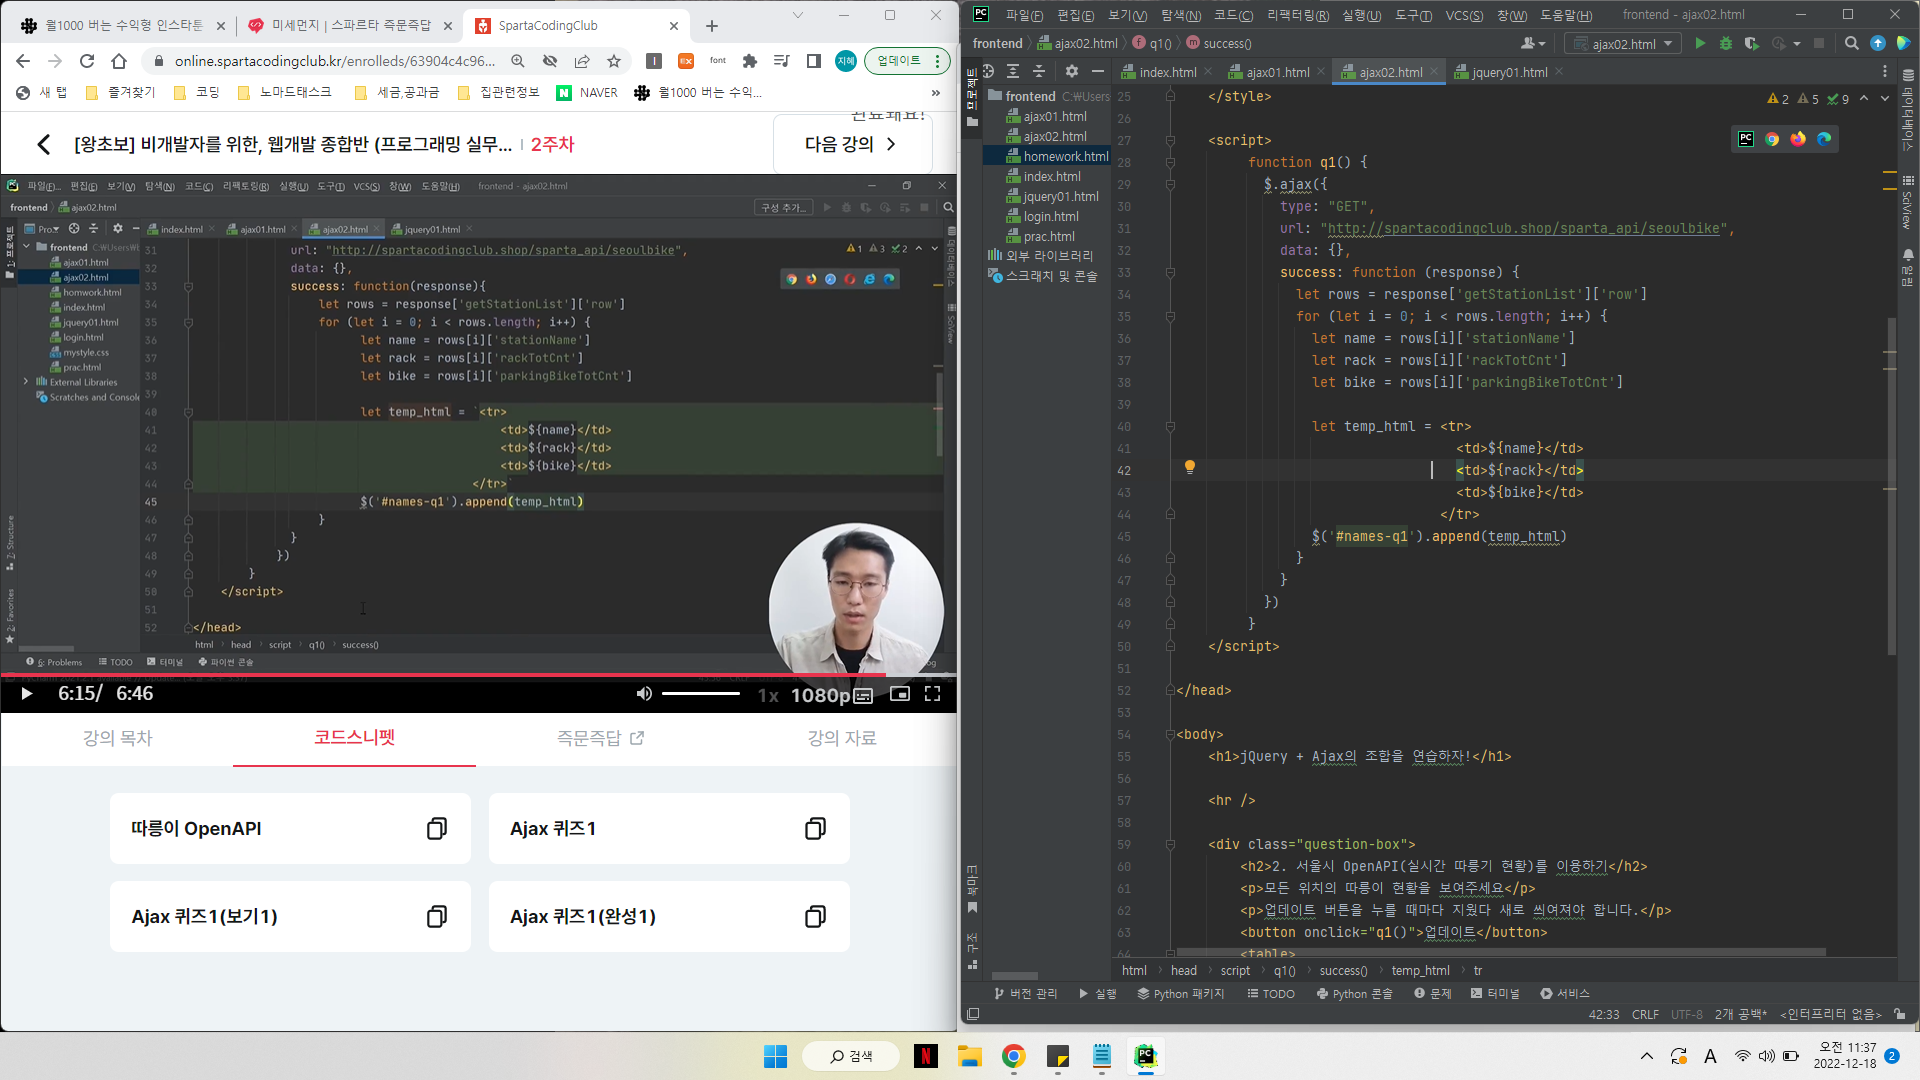Play the lecture video
Viewport: 1920px width, 1080px height.
[x=27, y=694]
